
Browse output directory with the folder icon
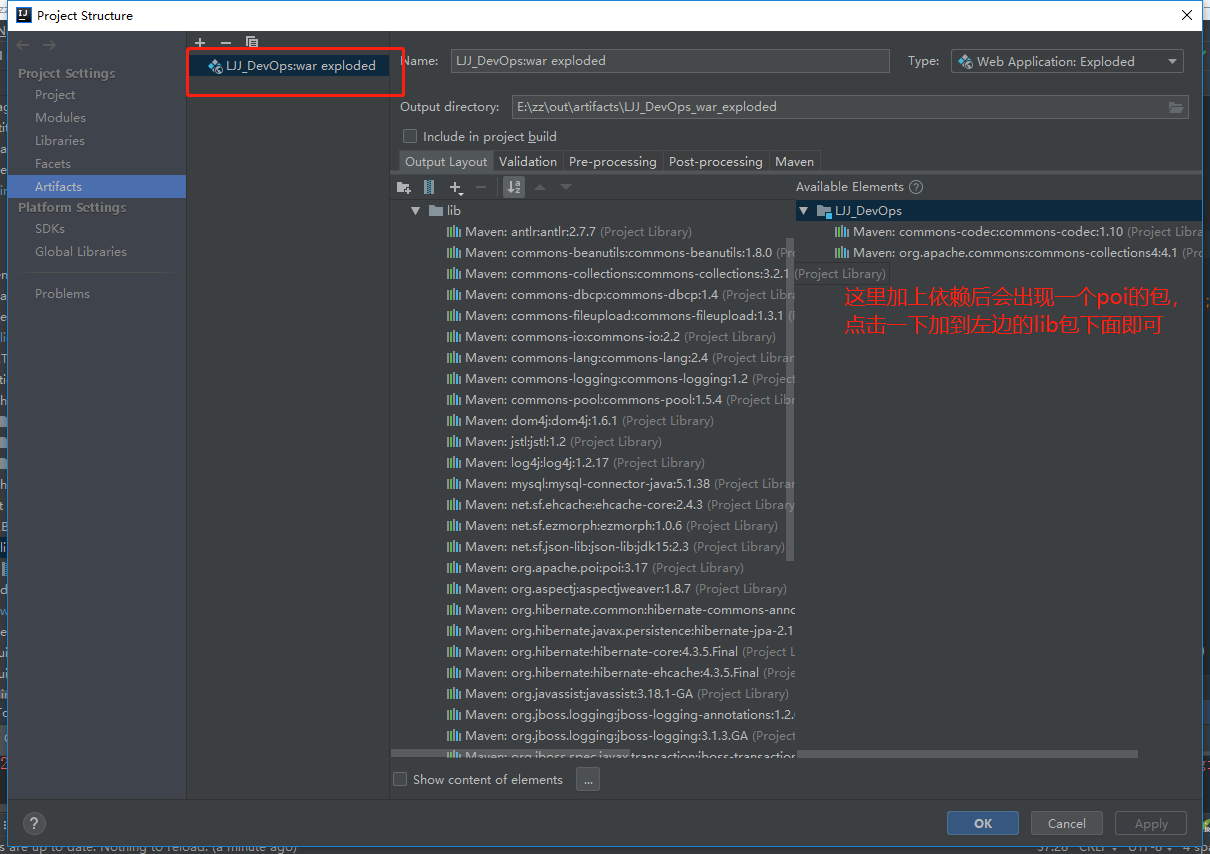pos(1177,107)
